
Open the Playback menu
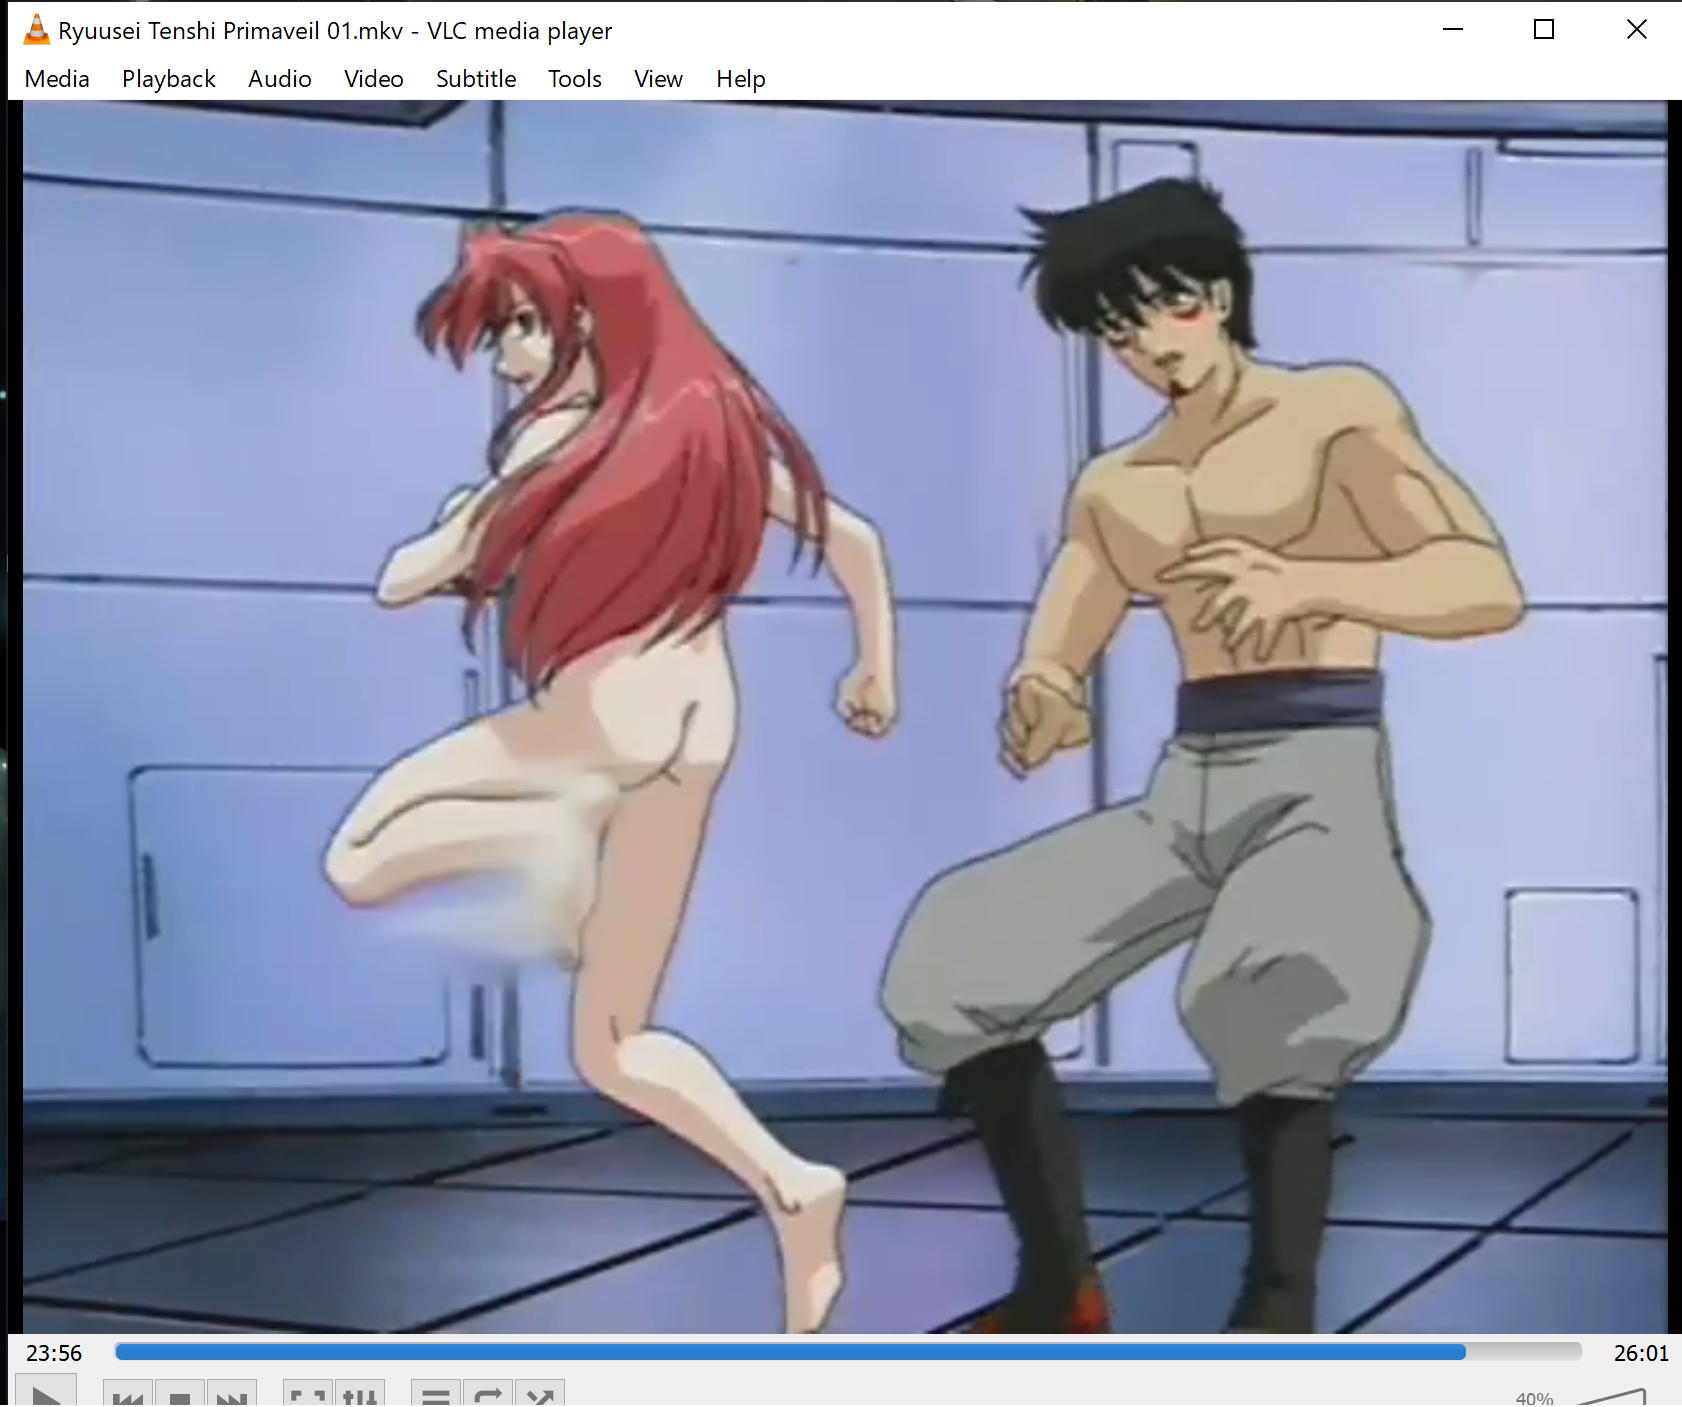tap(169, 79)
